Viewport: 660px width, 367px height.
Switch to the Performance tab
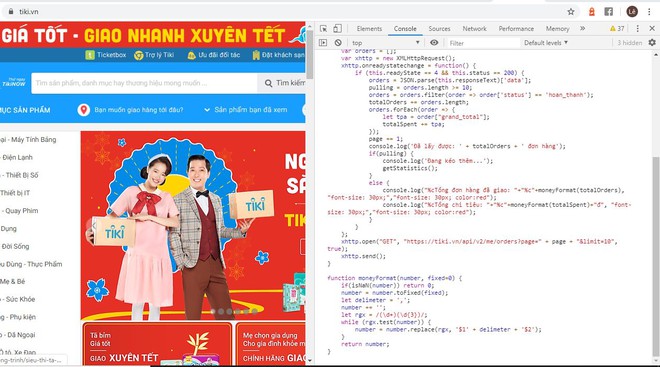click(x=516, y=29)
